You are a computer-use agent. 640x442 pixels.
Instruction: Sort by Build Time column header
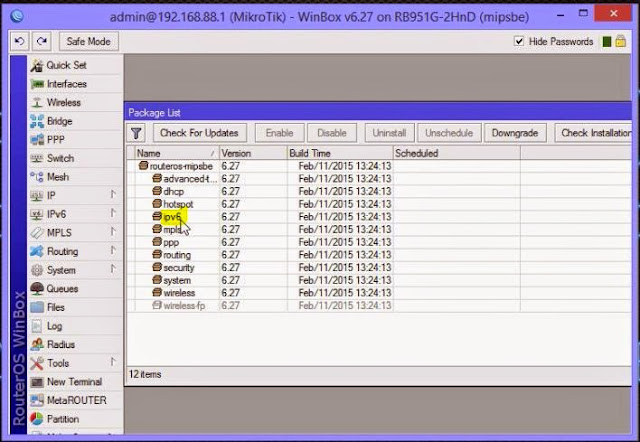pos(340,153)
